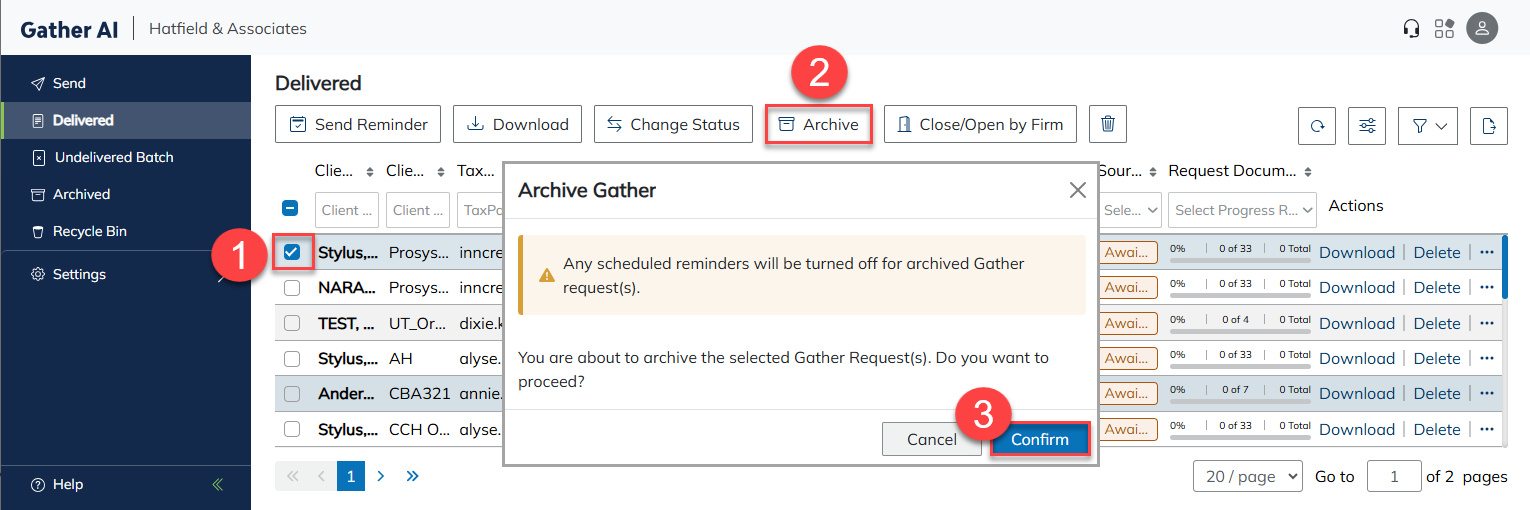Screen dimensions: 1530x510
Task: Cancel the Archive Gather dialog
Action: pos(931,439)
